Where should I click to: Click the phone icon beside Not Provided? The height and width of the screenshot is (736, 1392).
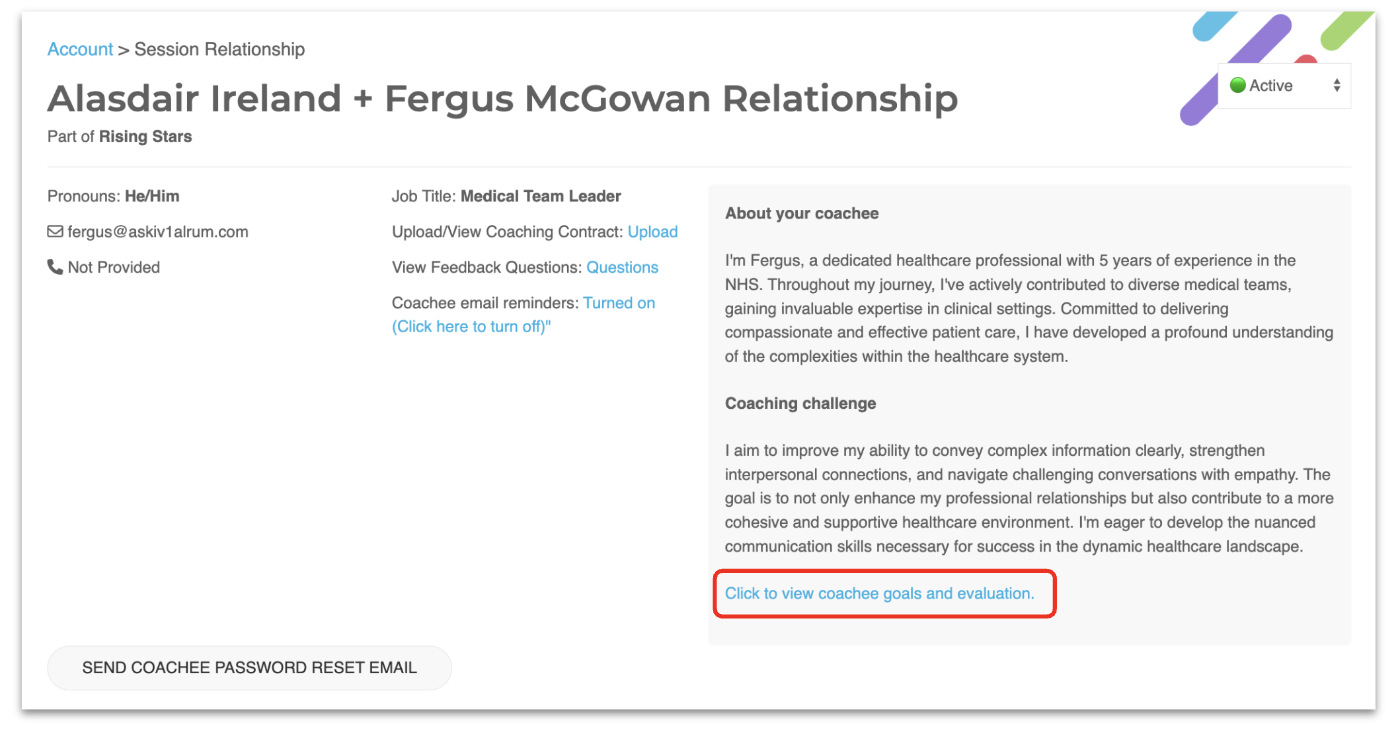tap(55, 267)
